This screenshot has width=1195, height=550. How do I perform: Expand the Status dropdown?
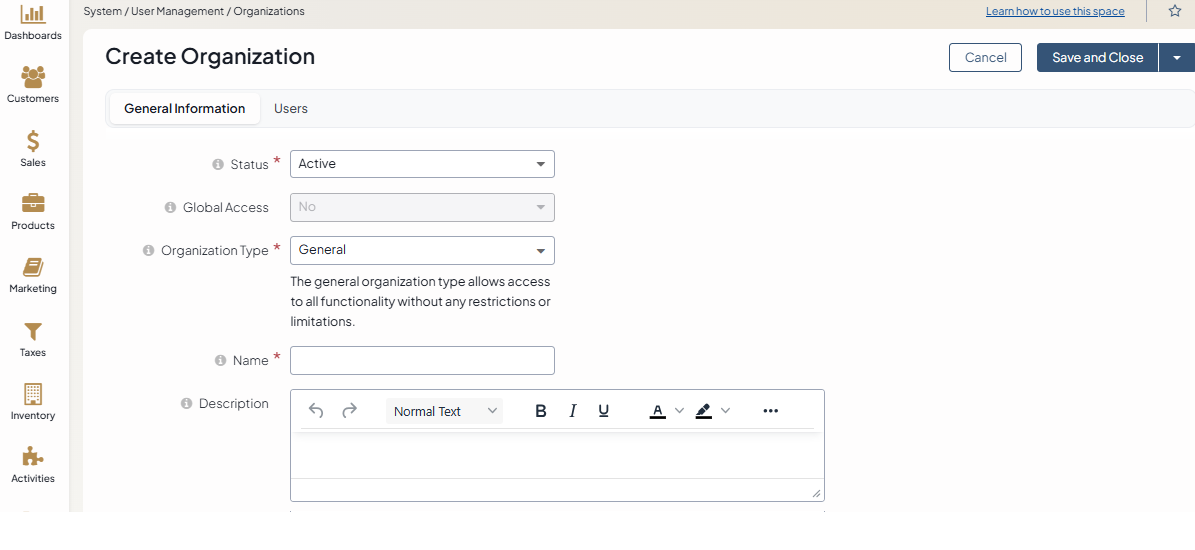pos(422,164)
